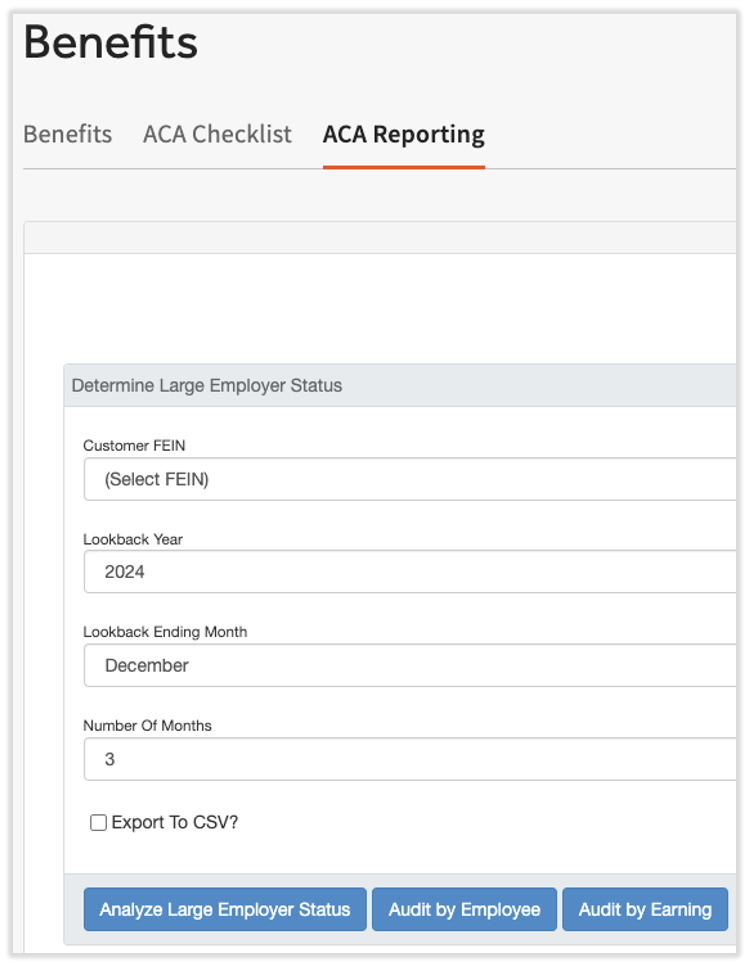The height and width of the screenshot is (968, 750).
Task: Click Analyze Large Employer Status
Action: [x=224, y=909]
